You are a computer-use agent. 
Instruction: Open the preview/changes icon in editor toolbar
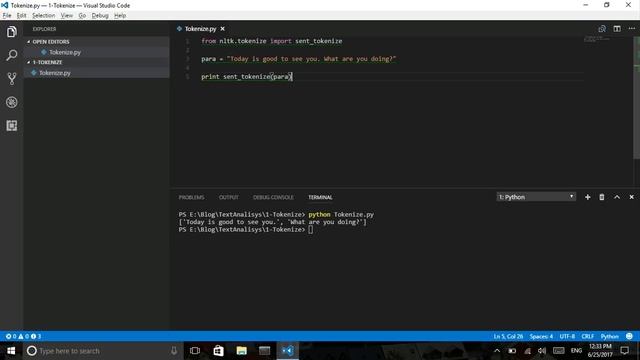click(x=602, y=29)
